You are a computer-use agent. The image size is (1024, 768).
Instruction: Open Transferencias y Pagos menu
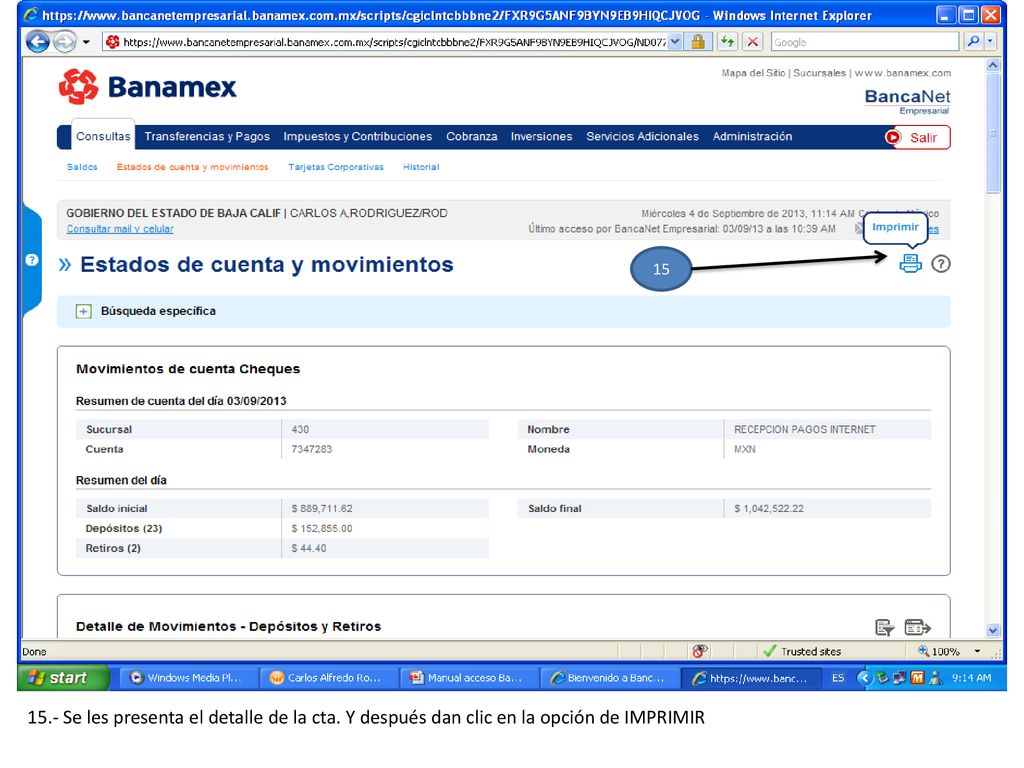coord(207,136)
